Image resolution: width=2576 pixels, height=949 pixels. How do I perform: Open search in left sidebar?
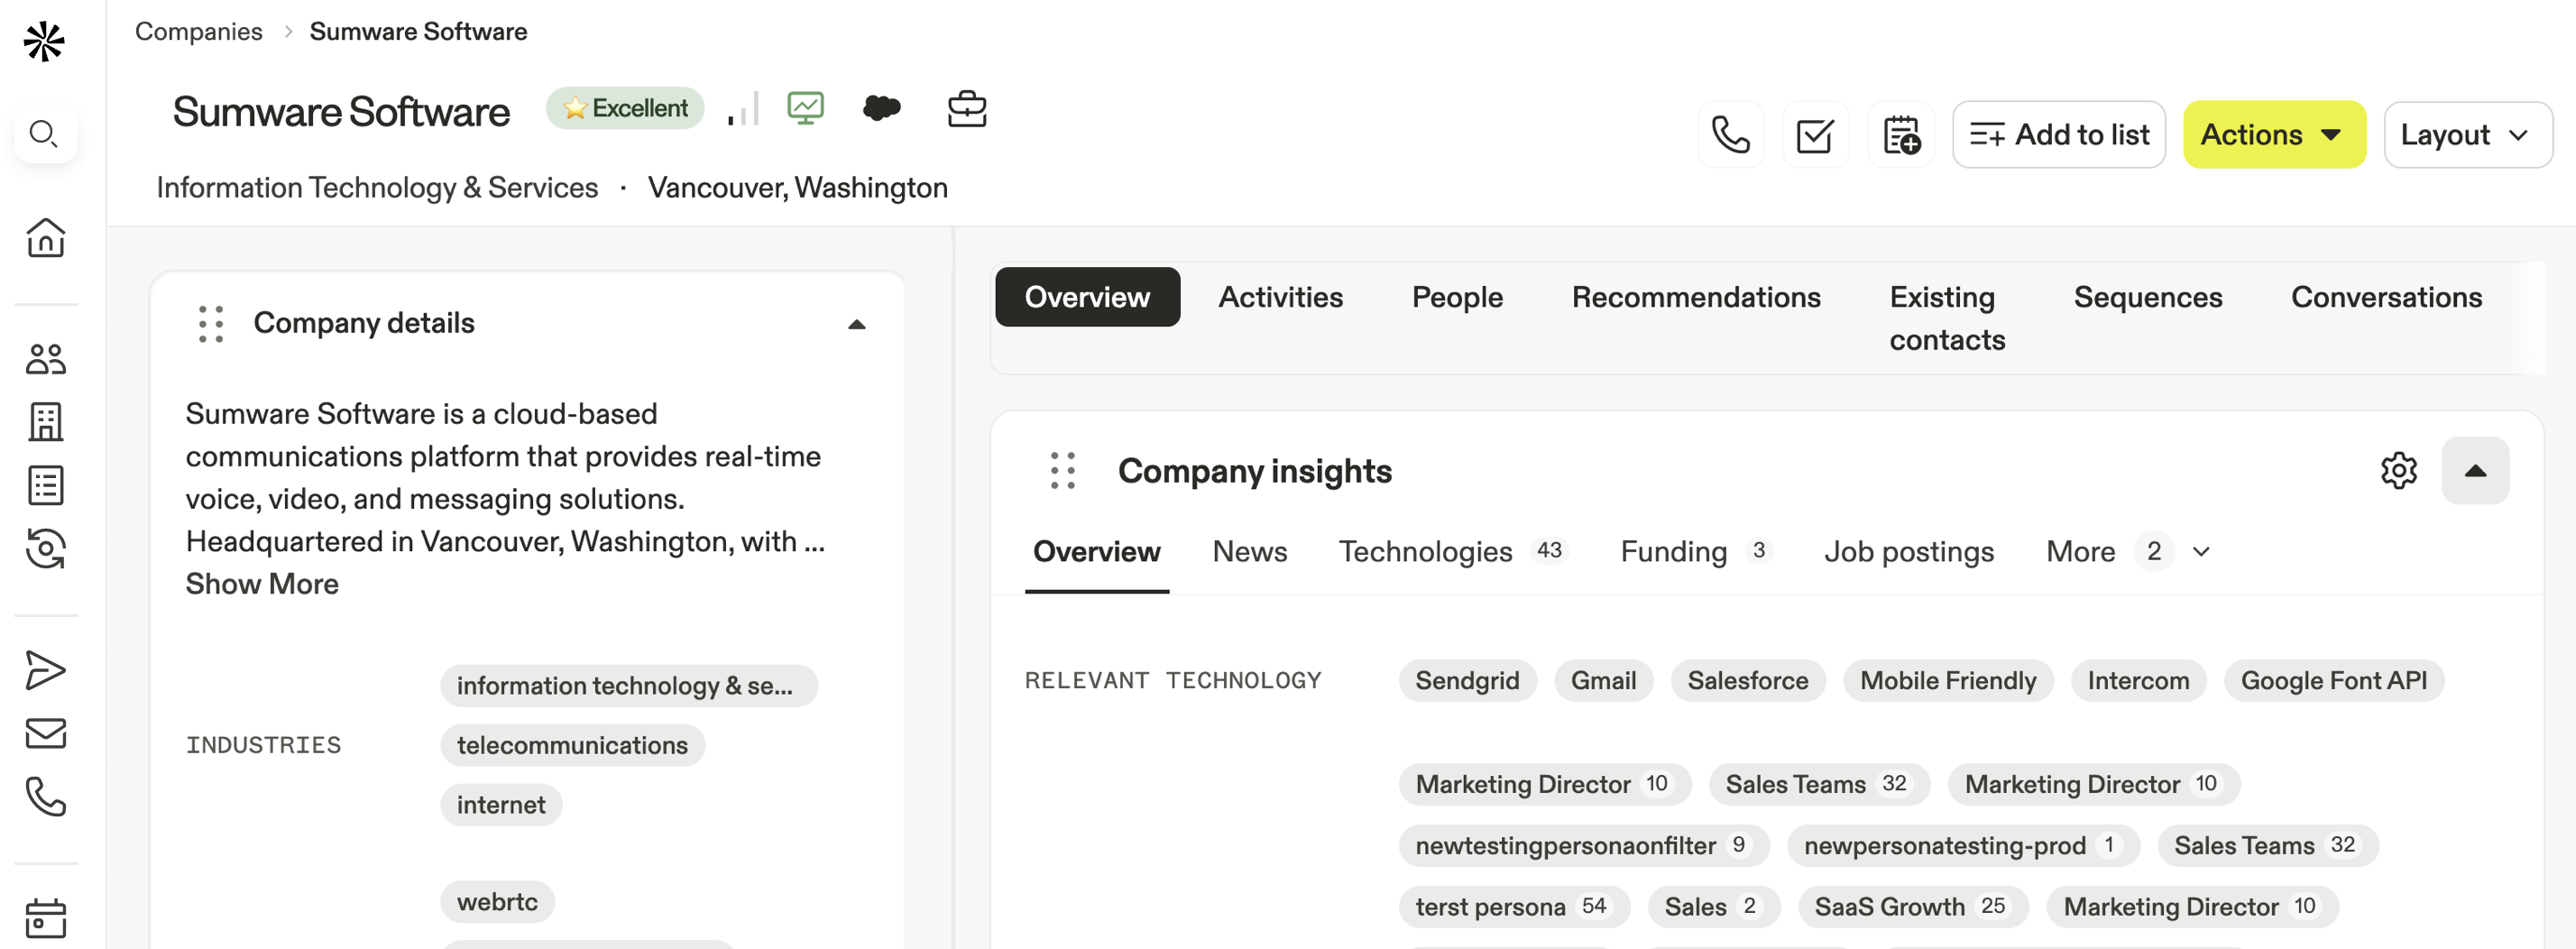point(44,134)
